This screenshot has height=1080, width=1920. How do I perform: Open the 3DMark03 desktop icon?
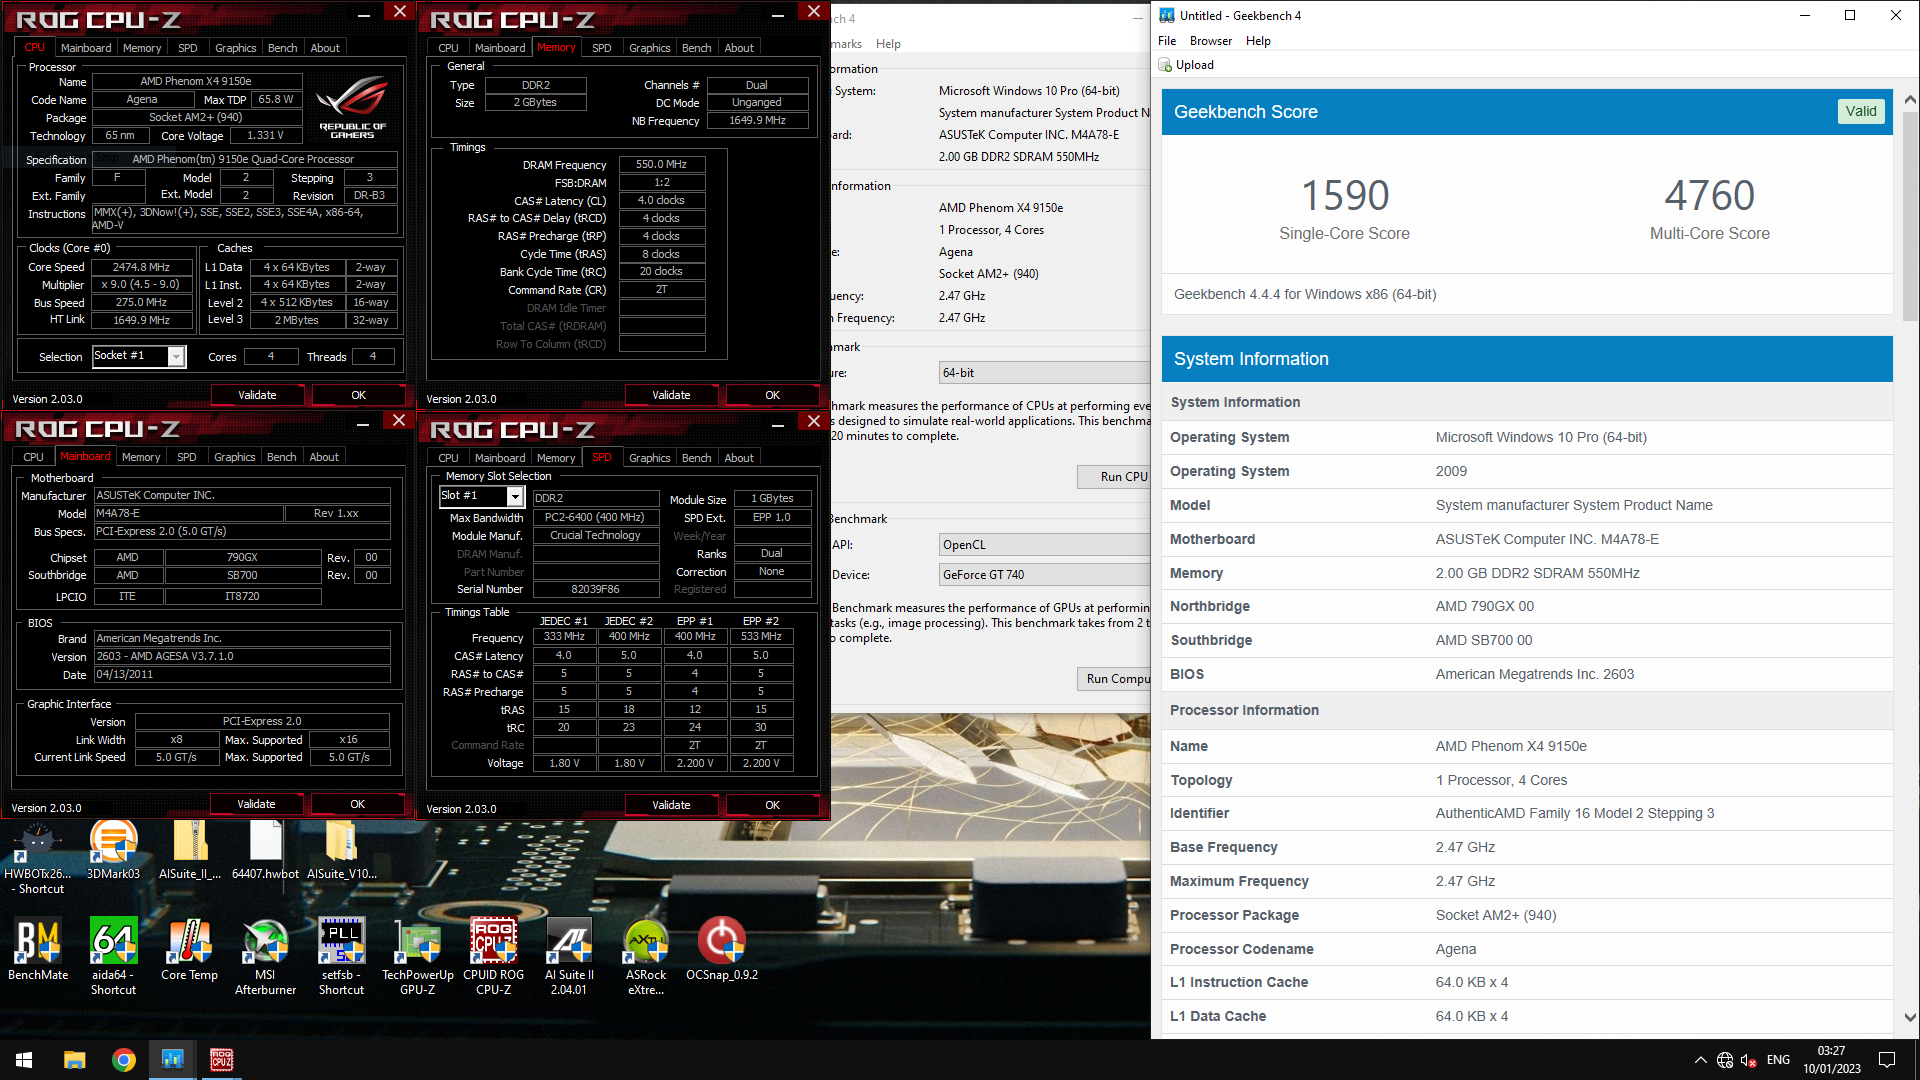[113, 850]
